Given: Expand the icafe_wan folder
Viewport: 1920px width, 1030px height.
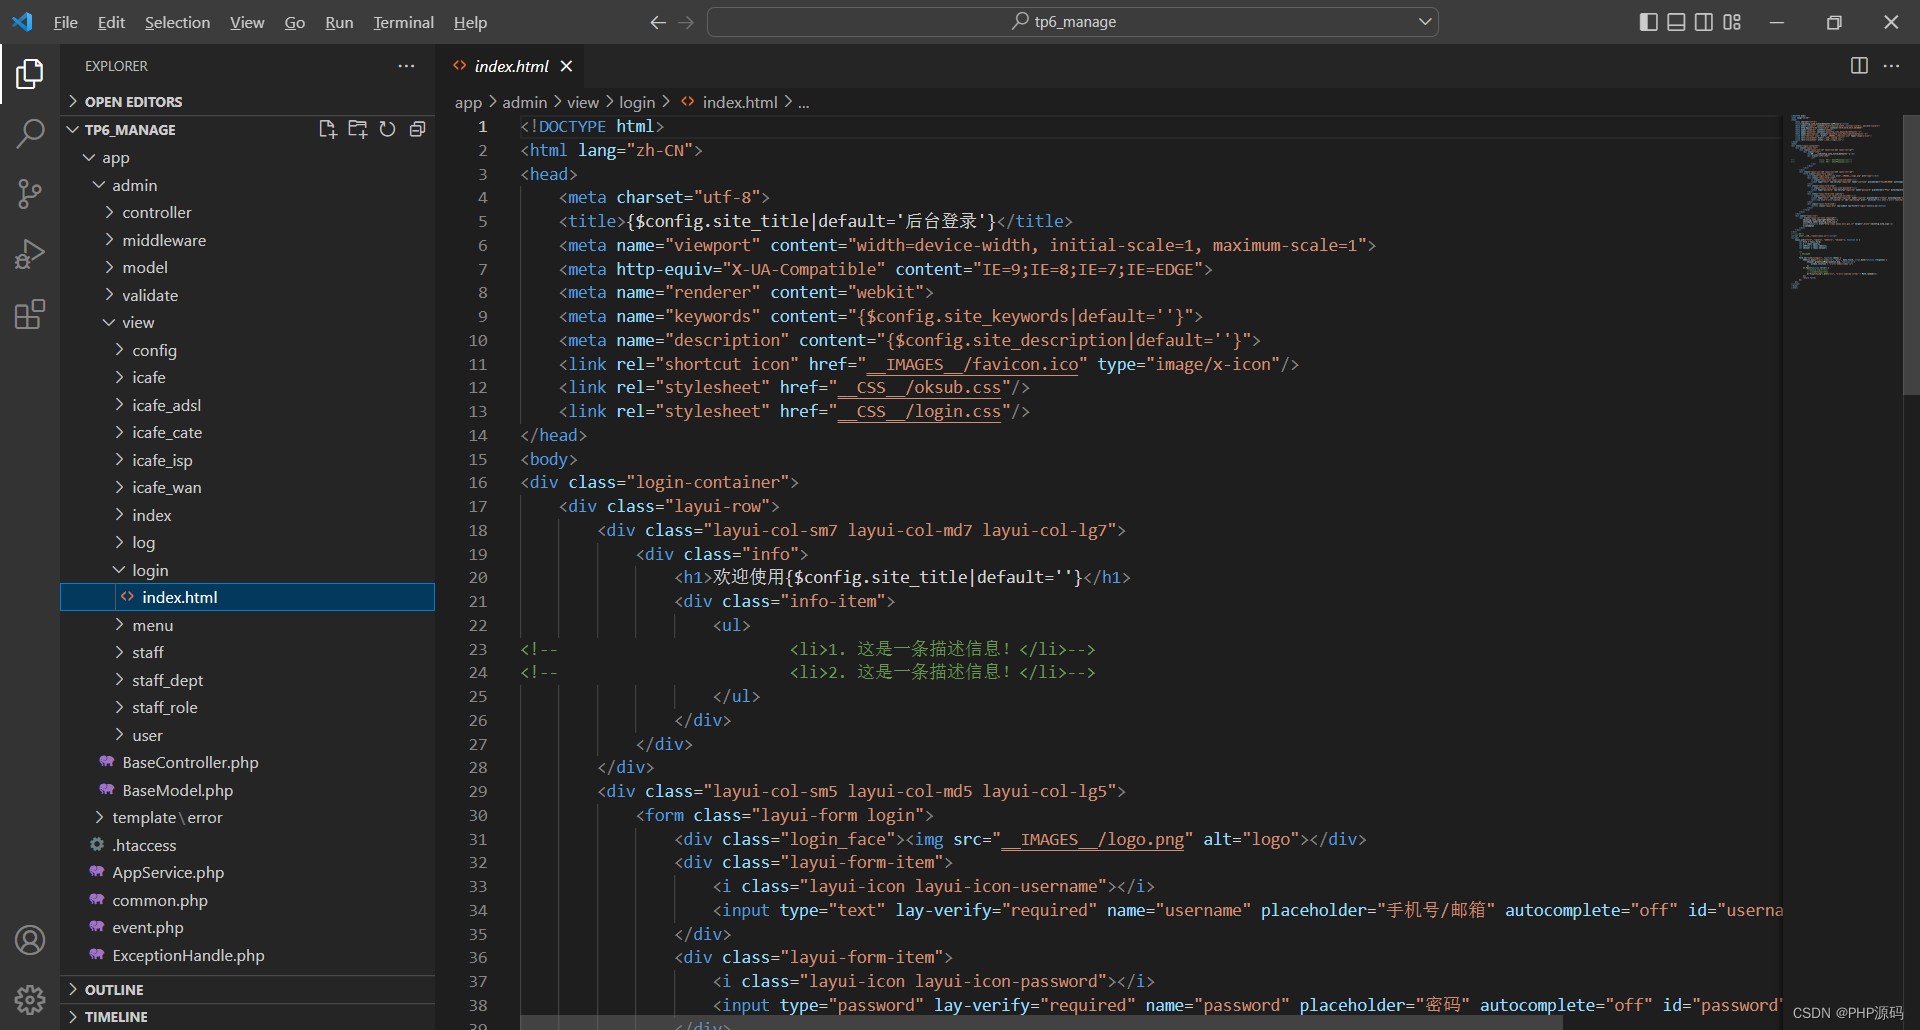Looking at the screenshot, I should [248, 488].
